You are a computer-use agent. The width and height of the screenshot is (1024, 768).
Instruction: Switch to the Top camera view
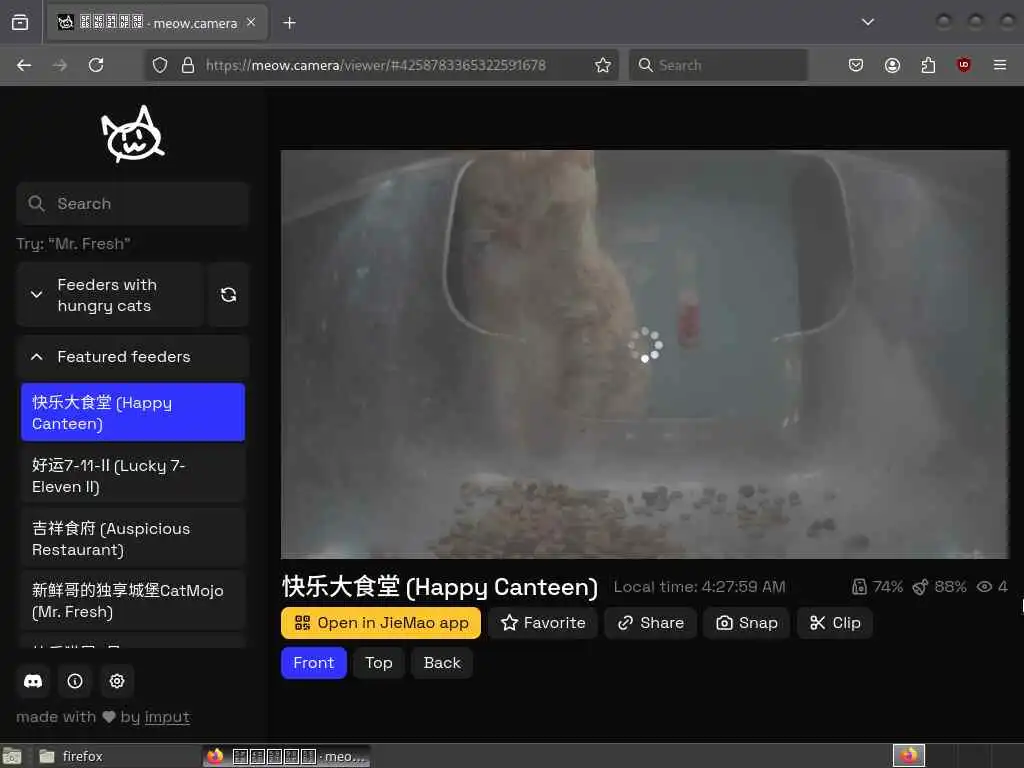point(379,663)
